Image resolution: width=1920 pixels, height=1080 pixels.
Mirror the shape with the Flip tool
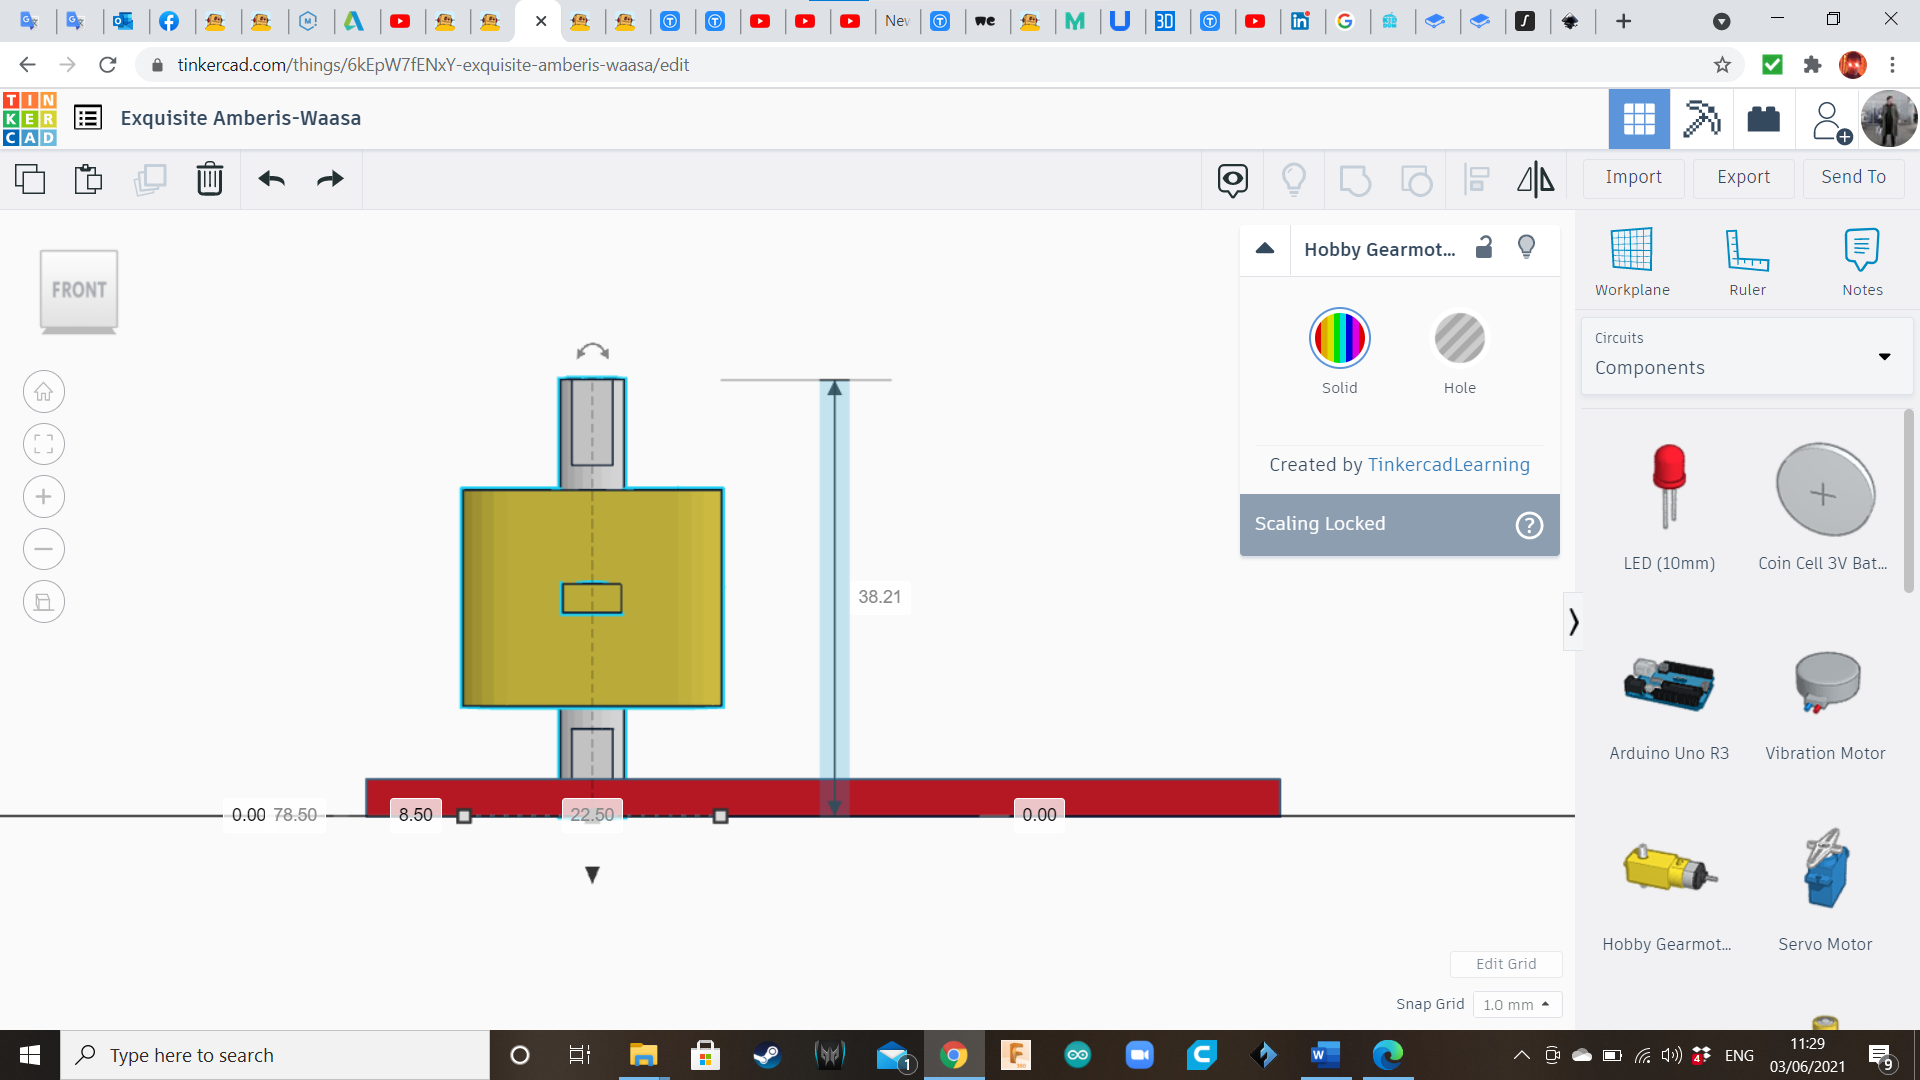click(1535, 179)
